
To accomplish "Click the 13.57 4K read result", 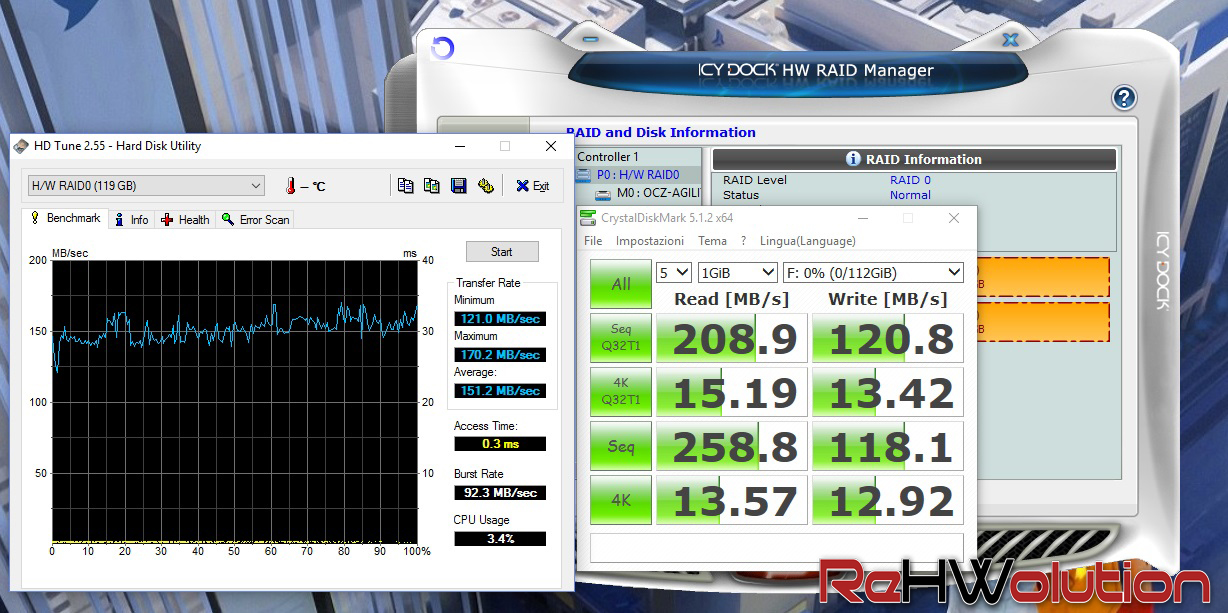I will (x=731, y=500).
